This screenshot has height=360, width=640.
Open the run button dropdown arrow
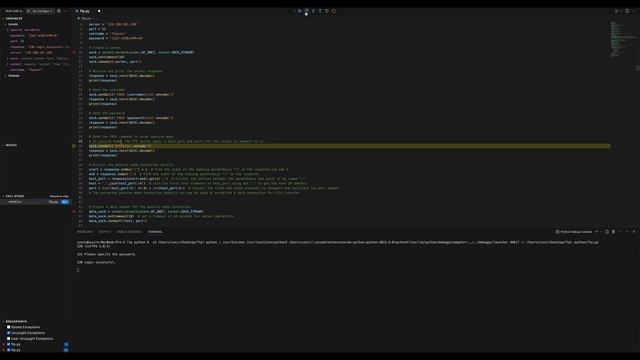point(621,11)
